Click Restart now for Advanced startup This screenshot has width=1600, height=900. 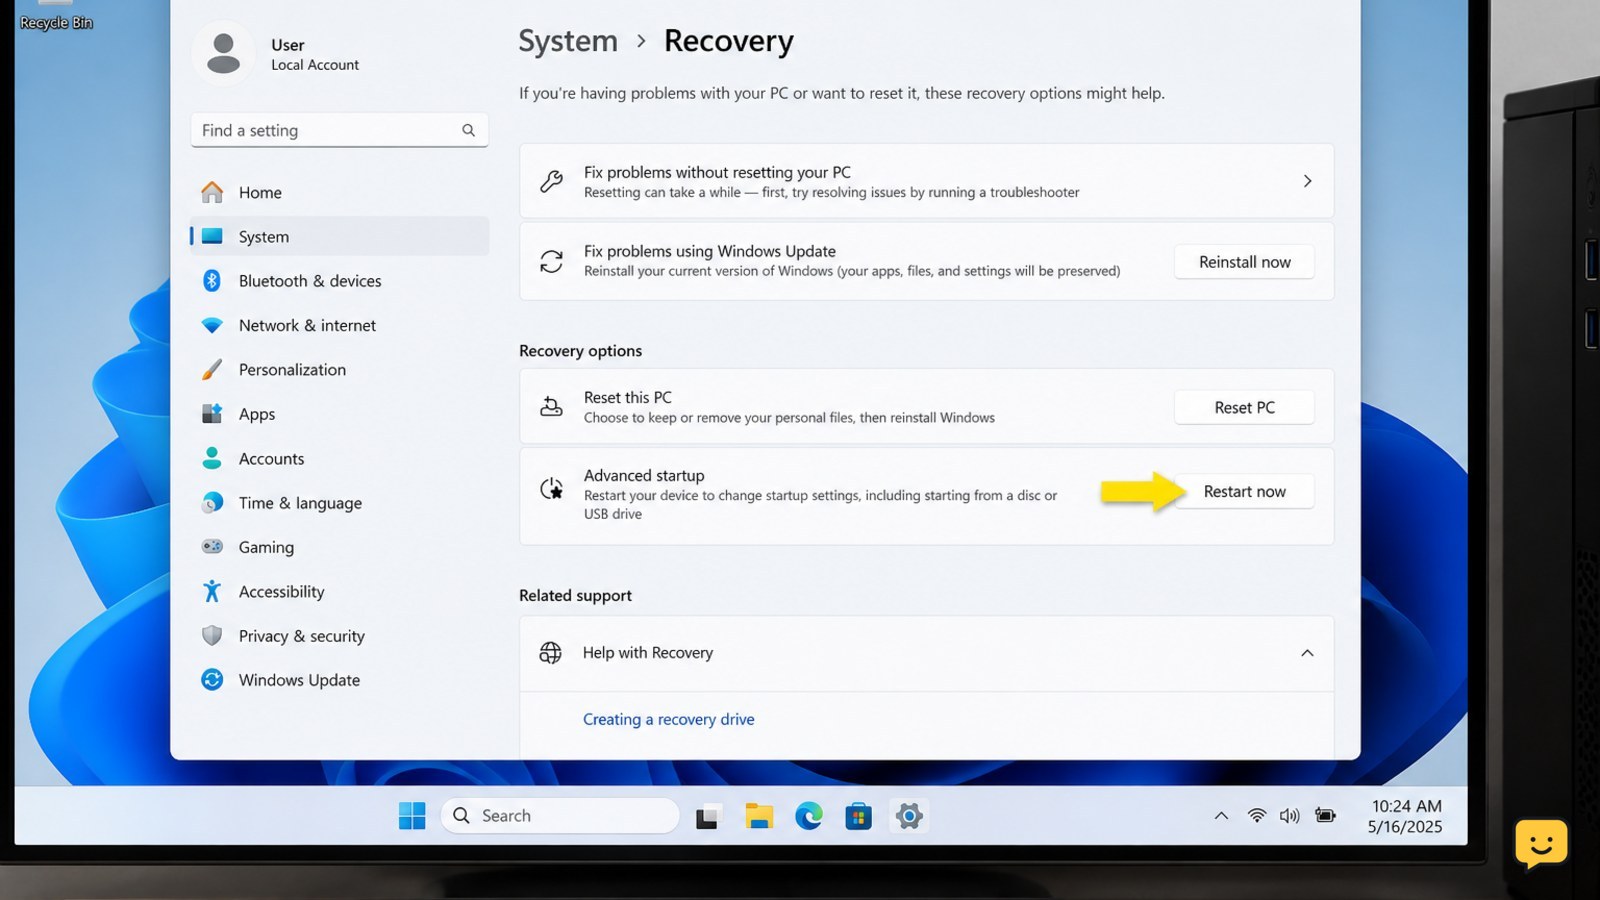pyautogui.click(x=1244, y=491)
